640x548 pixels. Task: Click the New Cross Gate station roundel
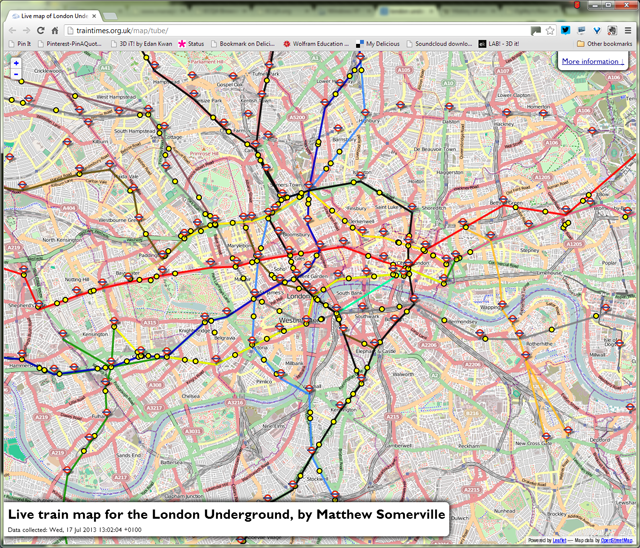point(546,436)
